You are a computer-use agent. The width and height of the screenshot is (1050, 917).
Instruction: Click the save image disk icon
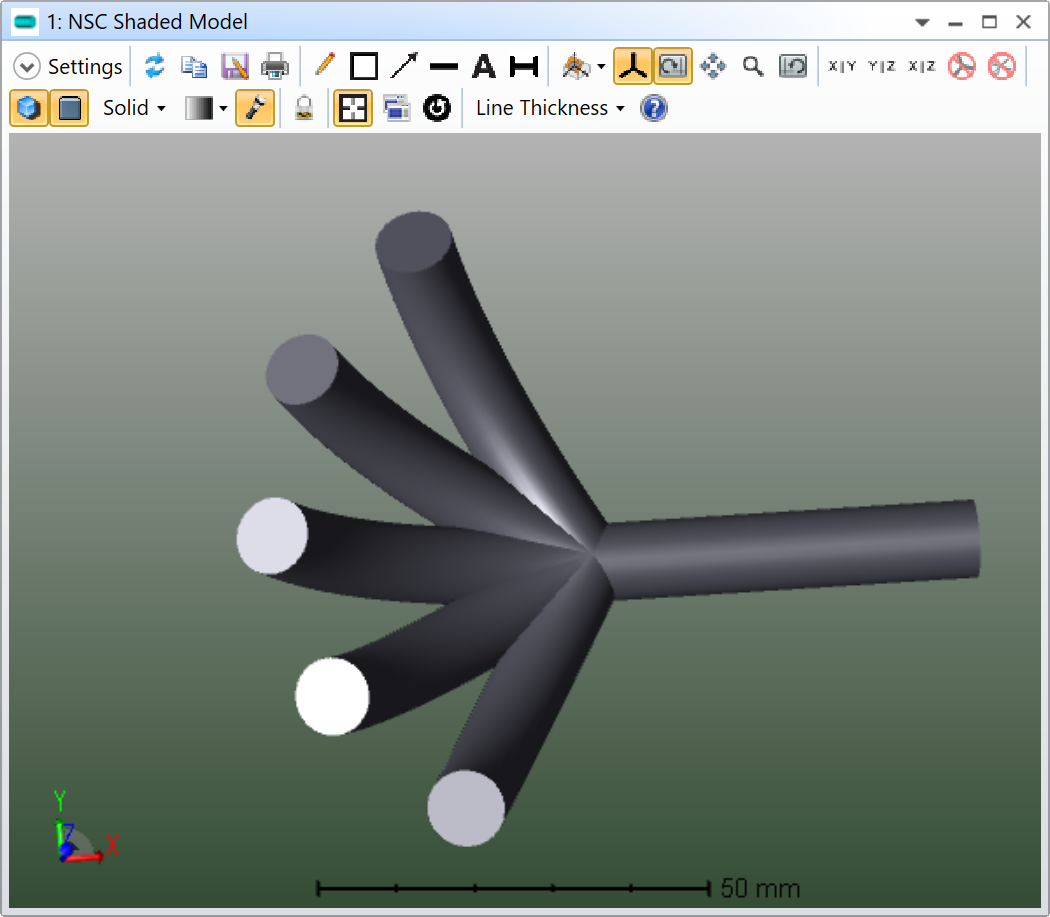click(234, 67)
